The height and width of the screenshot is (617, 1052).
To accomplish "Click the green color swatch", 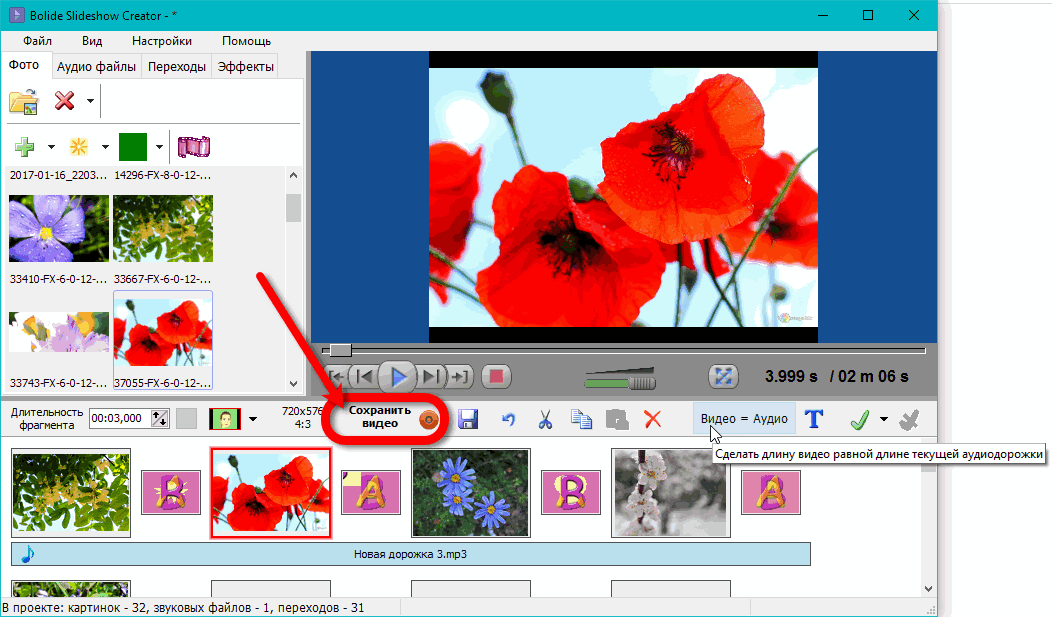I will click(133, 147).
